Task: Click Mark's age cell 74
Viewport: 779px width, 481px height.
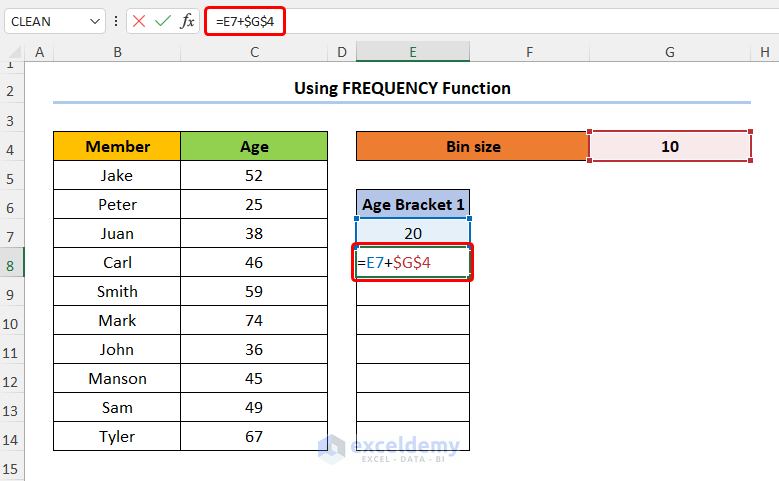Action: click(254, 321)
